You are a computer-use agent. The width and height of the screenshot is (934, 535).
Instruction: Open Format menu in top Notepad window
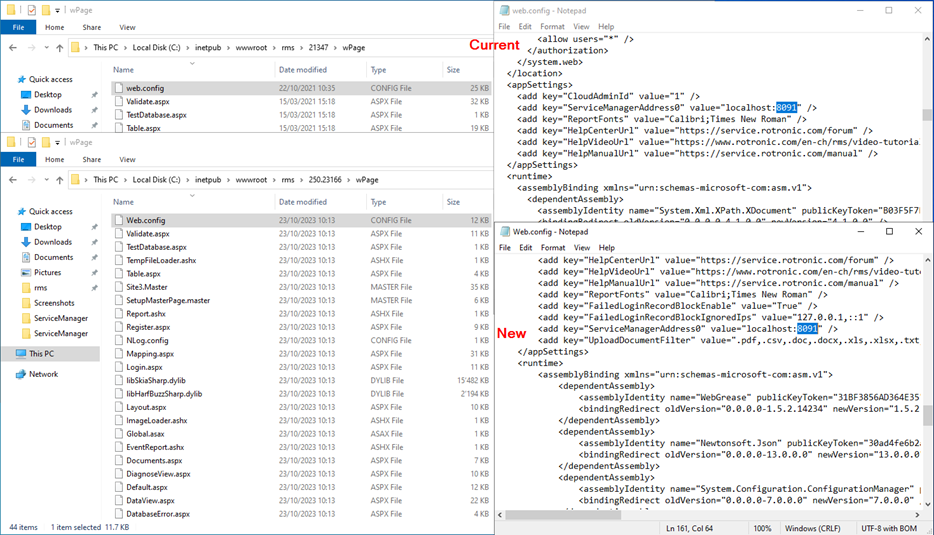point(552,27)
